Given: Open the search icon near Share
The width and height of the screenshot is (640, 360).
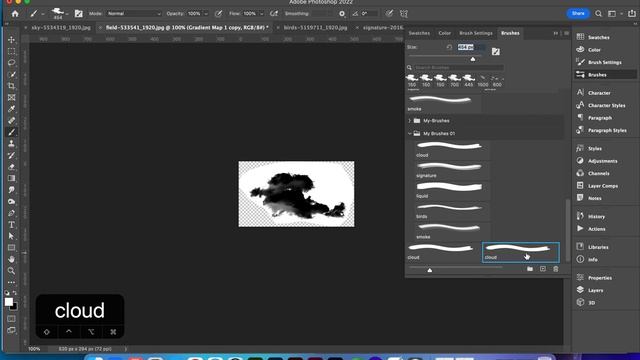Looking at the screenshot, I should click(x=598, y=13).
